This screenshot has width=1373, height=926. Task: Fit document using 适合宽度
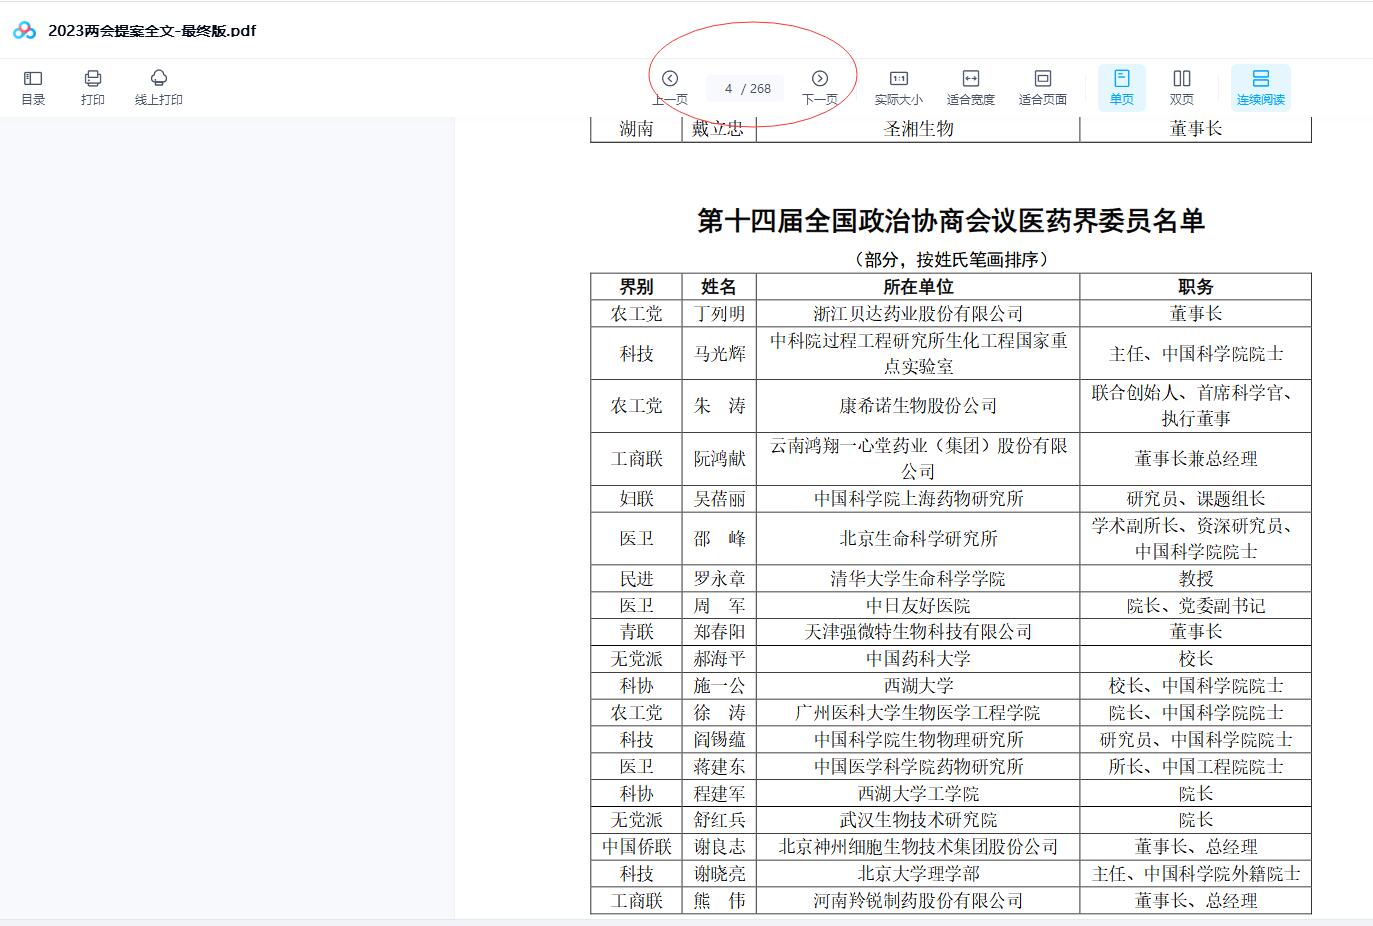pyautogui.click(x=970, y=87)
